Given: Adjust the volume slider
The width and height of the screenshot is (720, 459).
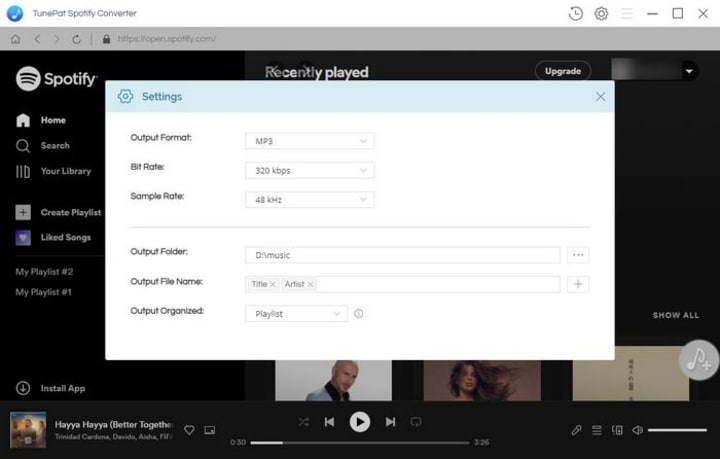Looking at the screenshot, I should [x=677, y=430].
